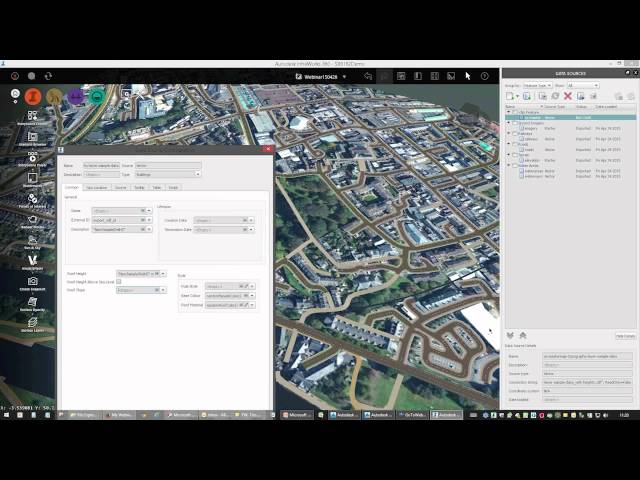This screenshot has height=480, width=640.
Task: Switch to the Table tab
Action: pyautogui.click(x=157, y=188)
